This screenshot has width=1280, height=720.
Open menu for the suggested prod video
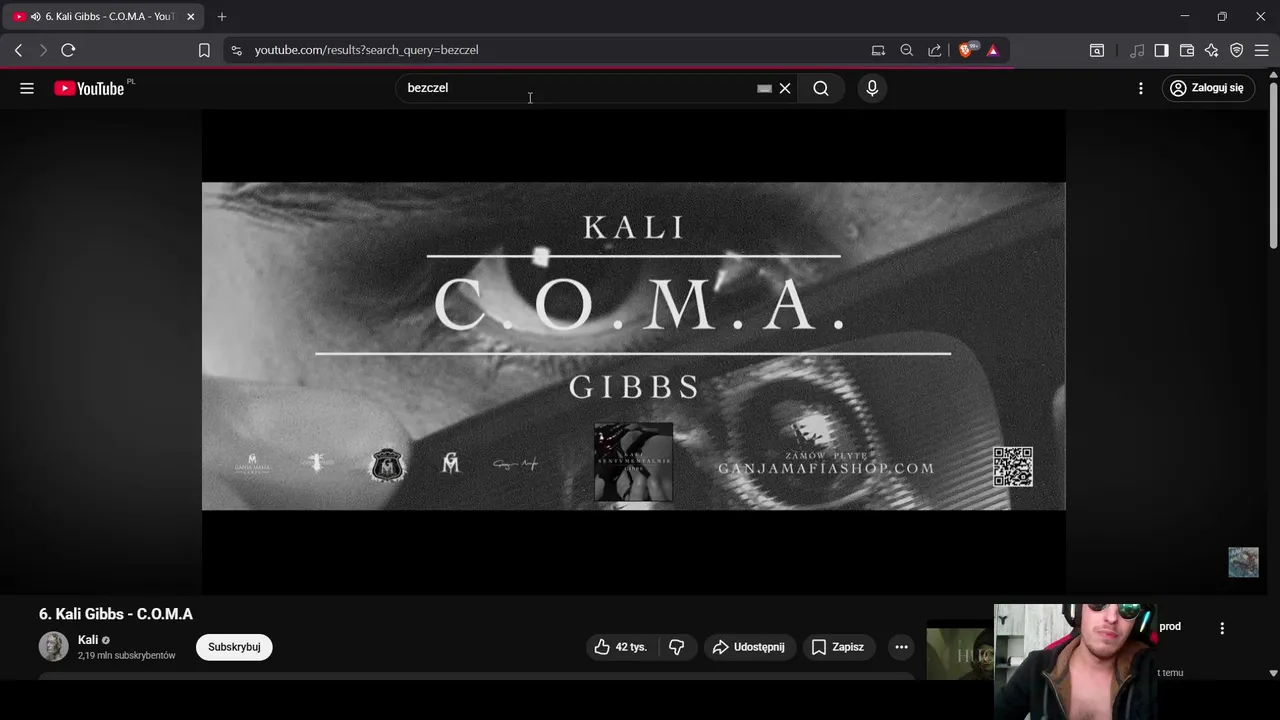point(1222,628)
